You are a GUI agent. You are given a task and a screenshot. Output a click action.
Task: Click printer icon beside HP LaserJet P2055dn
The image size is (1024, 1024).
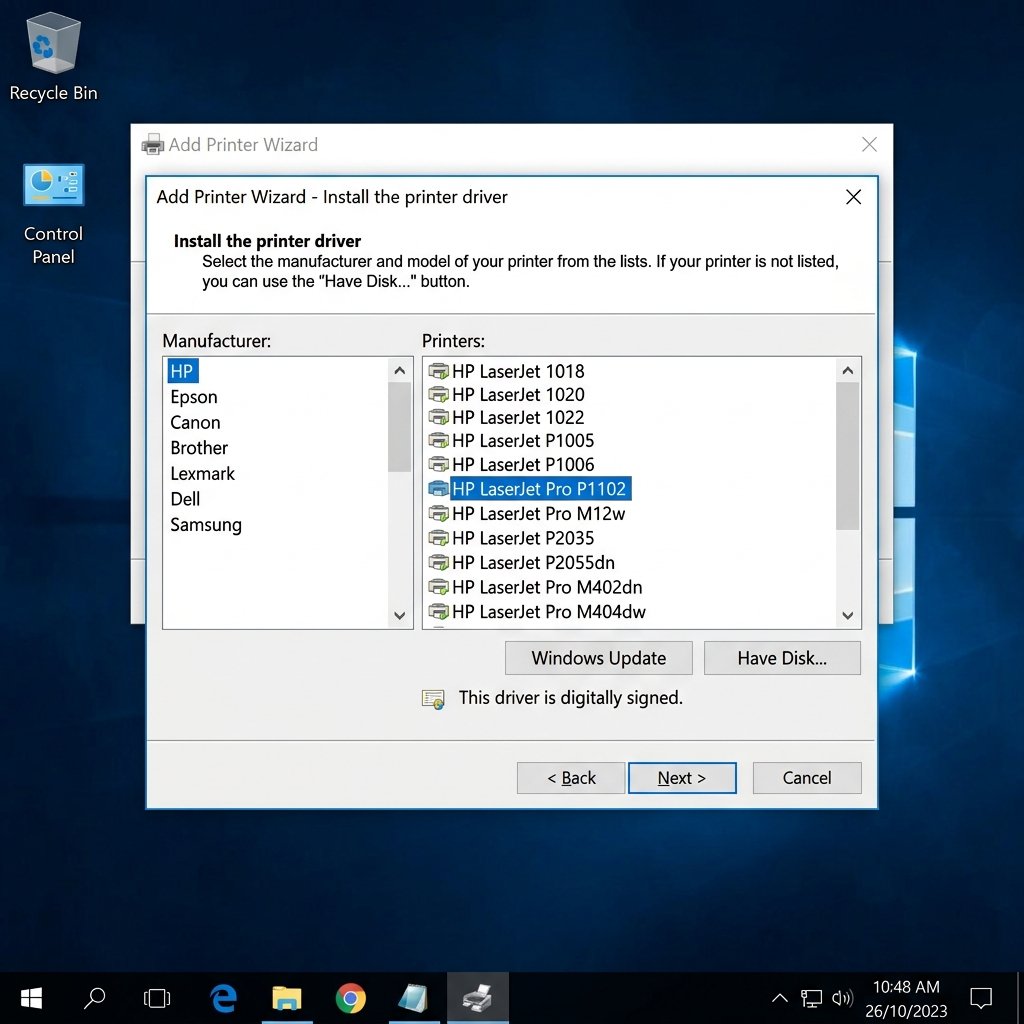438,562
